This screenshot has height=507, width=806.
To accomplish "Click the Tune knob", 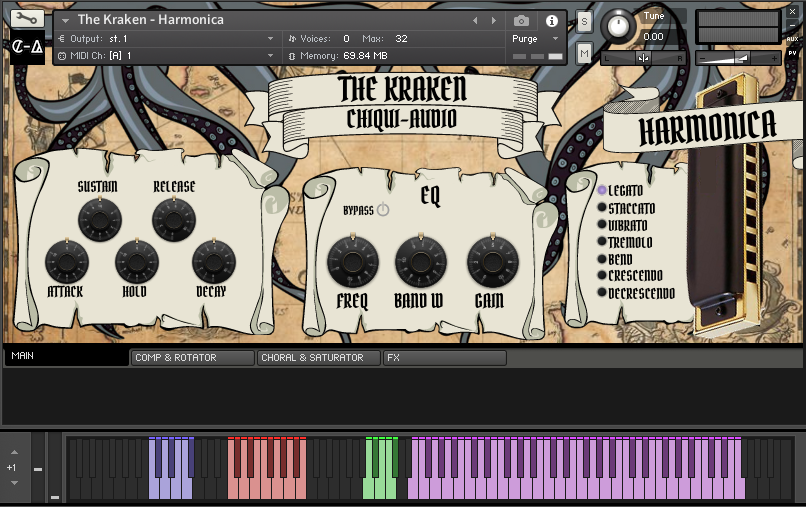I will click(620, 25).
